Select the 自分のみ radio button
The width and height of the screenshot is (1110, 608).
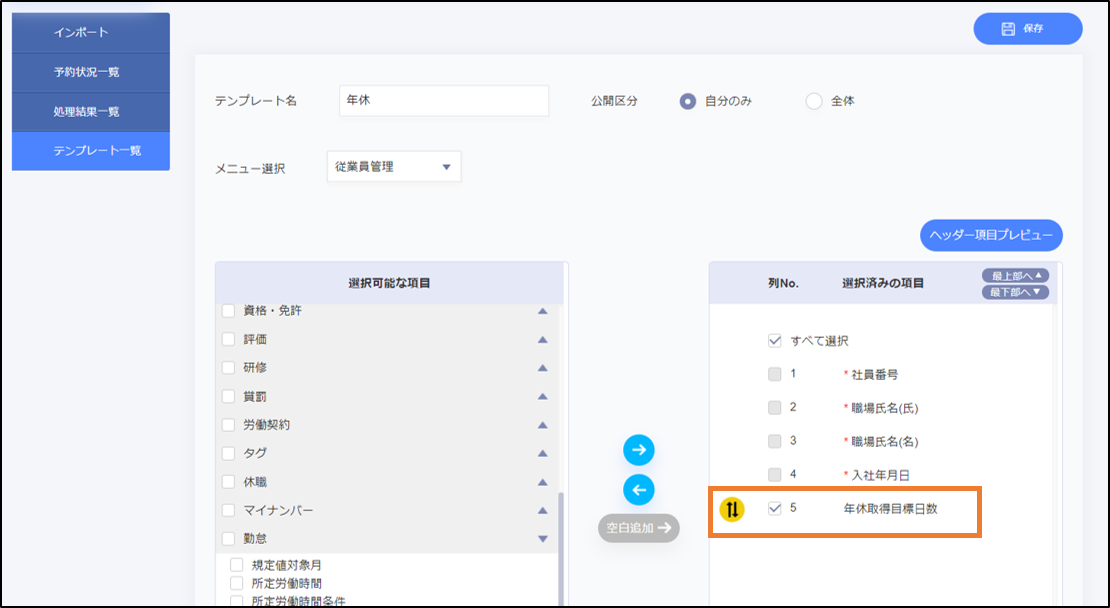pos(688,101)
